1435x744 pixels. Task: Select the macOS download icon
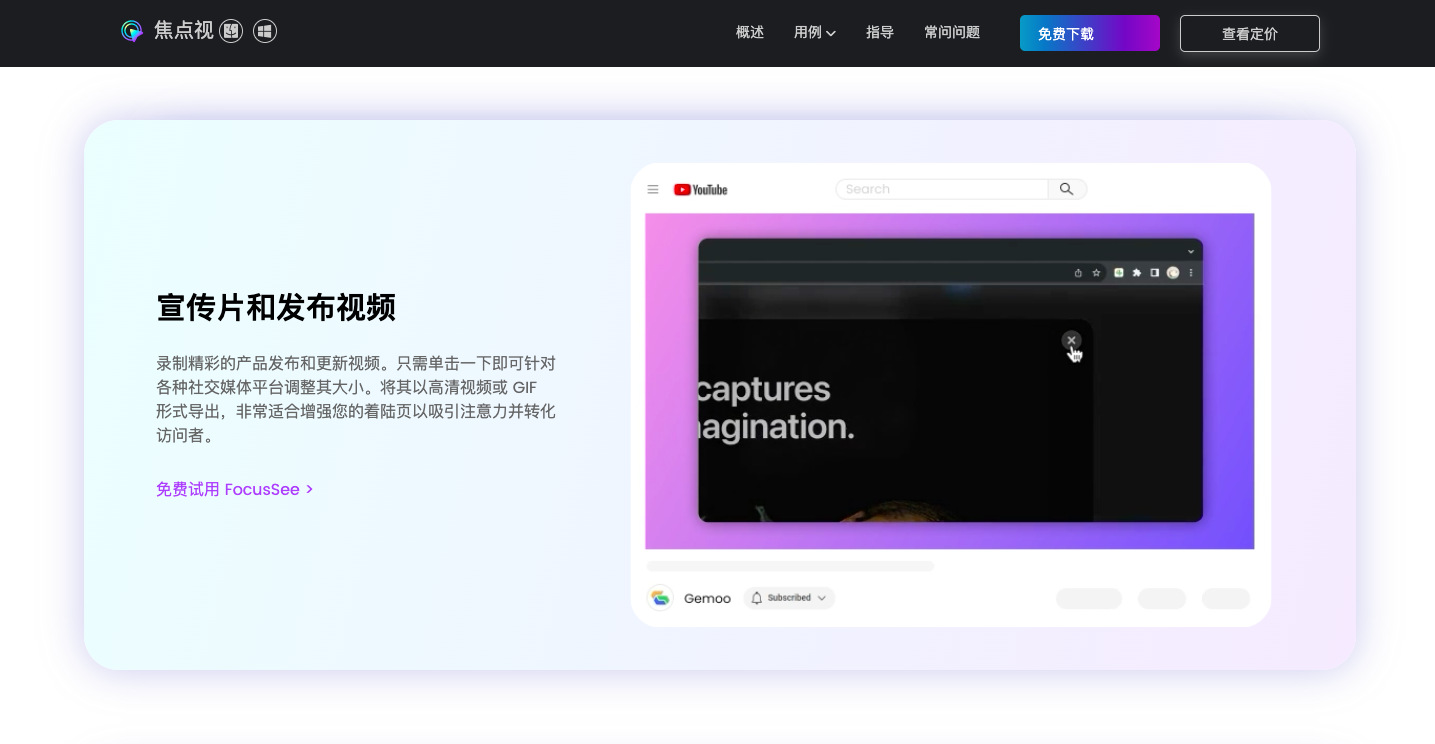point(231,31)
